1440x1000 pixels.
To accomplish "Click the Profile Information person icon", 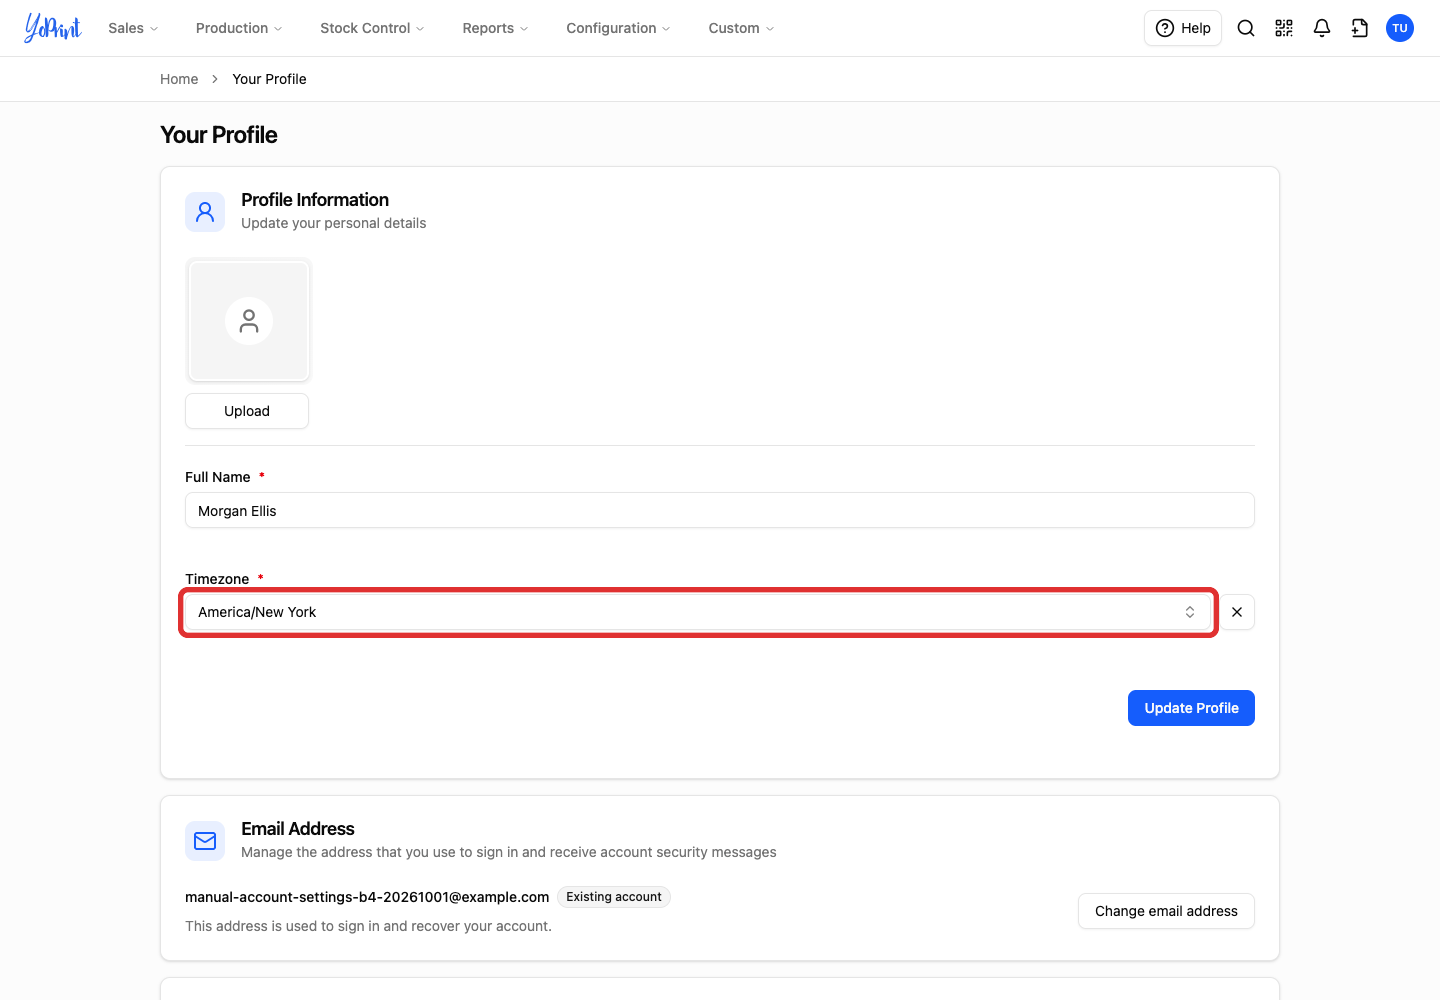I will click(x=205, y=212).
